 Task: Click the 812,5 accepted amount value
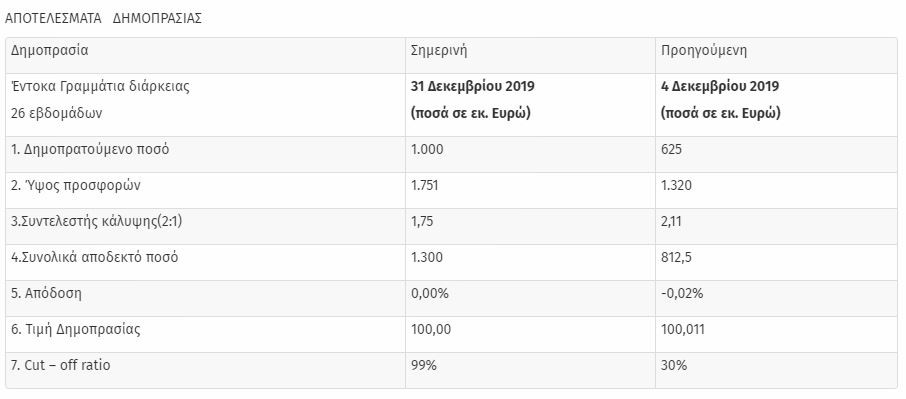point(676,258)
